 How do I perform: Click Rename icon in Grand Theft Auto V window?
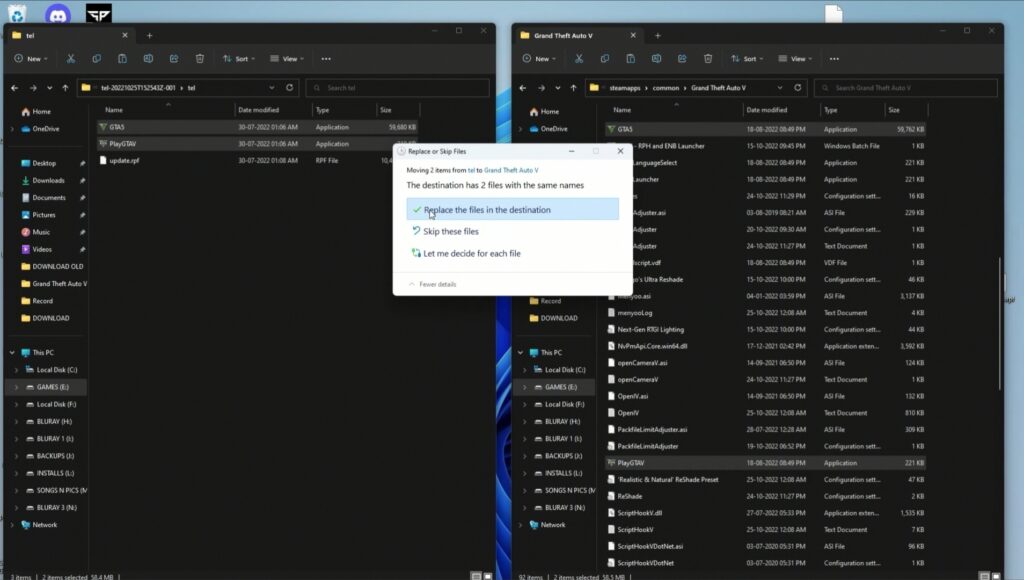[x=656, y=59]
